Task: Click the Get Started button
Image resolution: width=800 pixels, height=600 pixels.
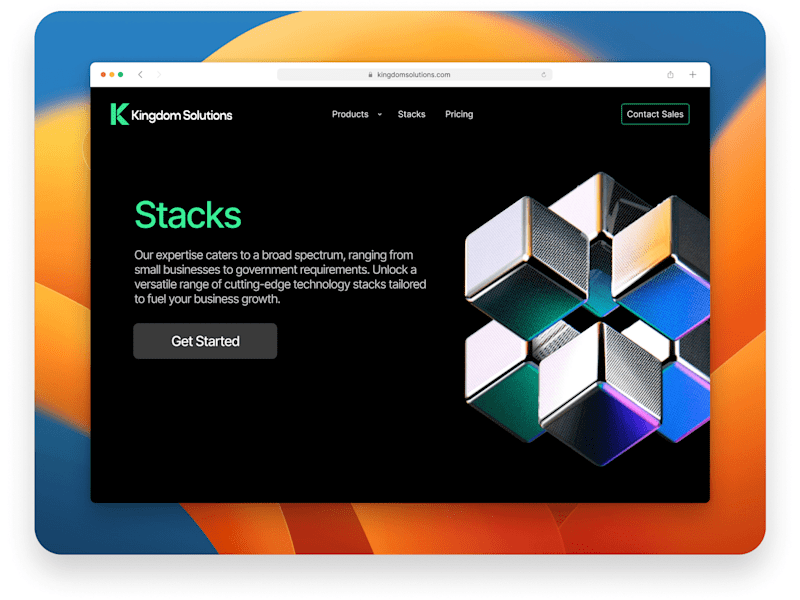Action: 205,341
